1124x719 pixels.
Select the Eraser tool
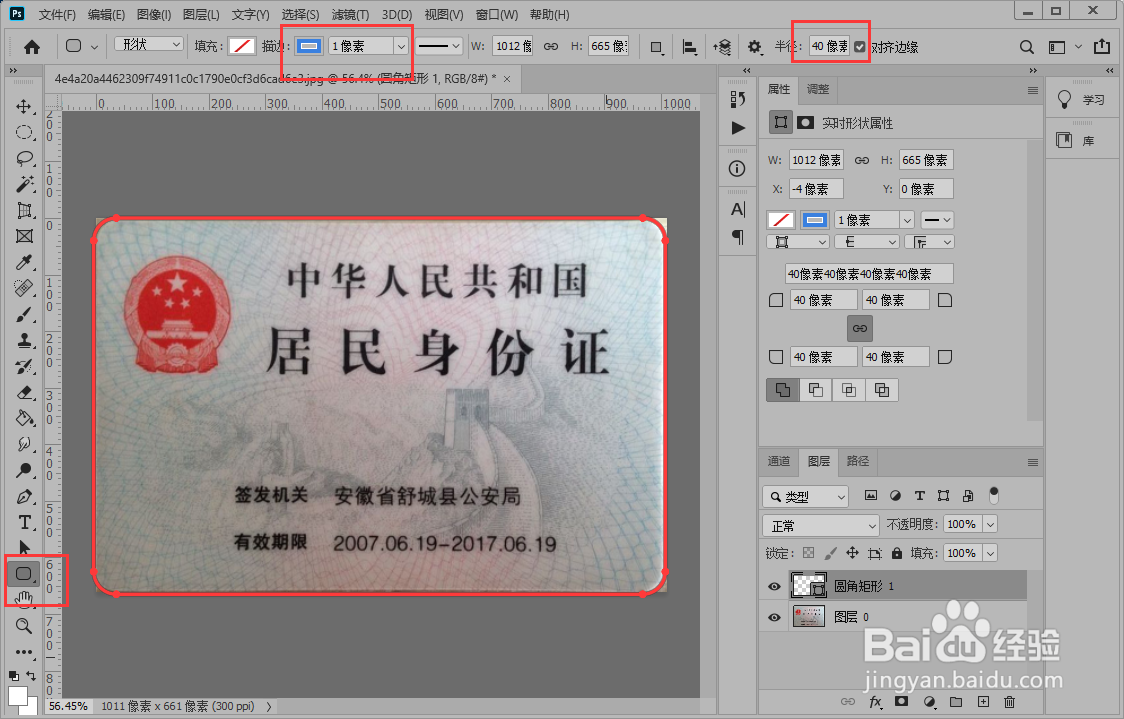pyautogui.click(x=24, y=392)
